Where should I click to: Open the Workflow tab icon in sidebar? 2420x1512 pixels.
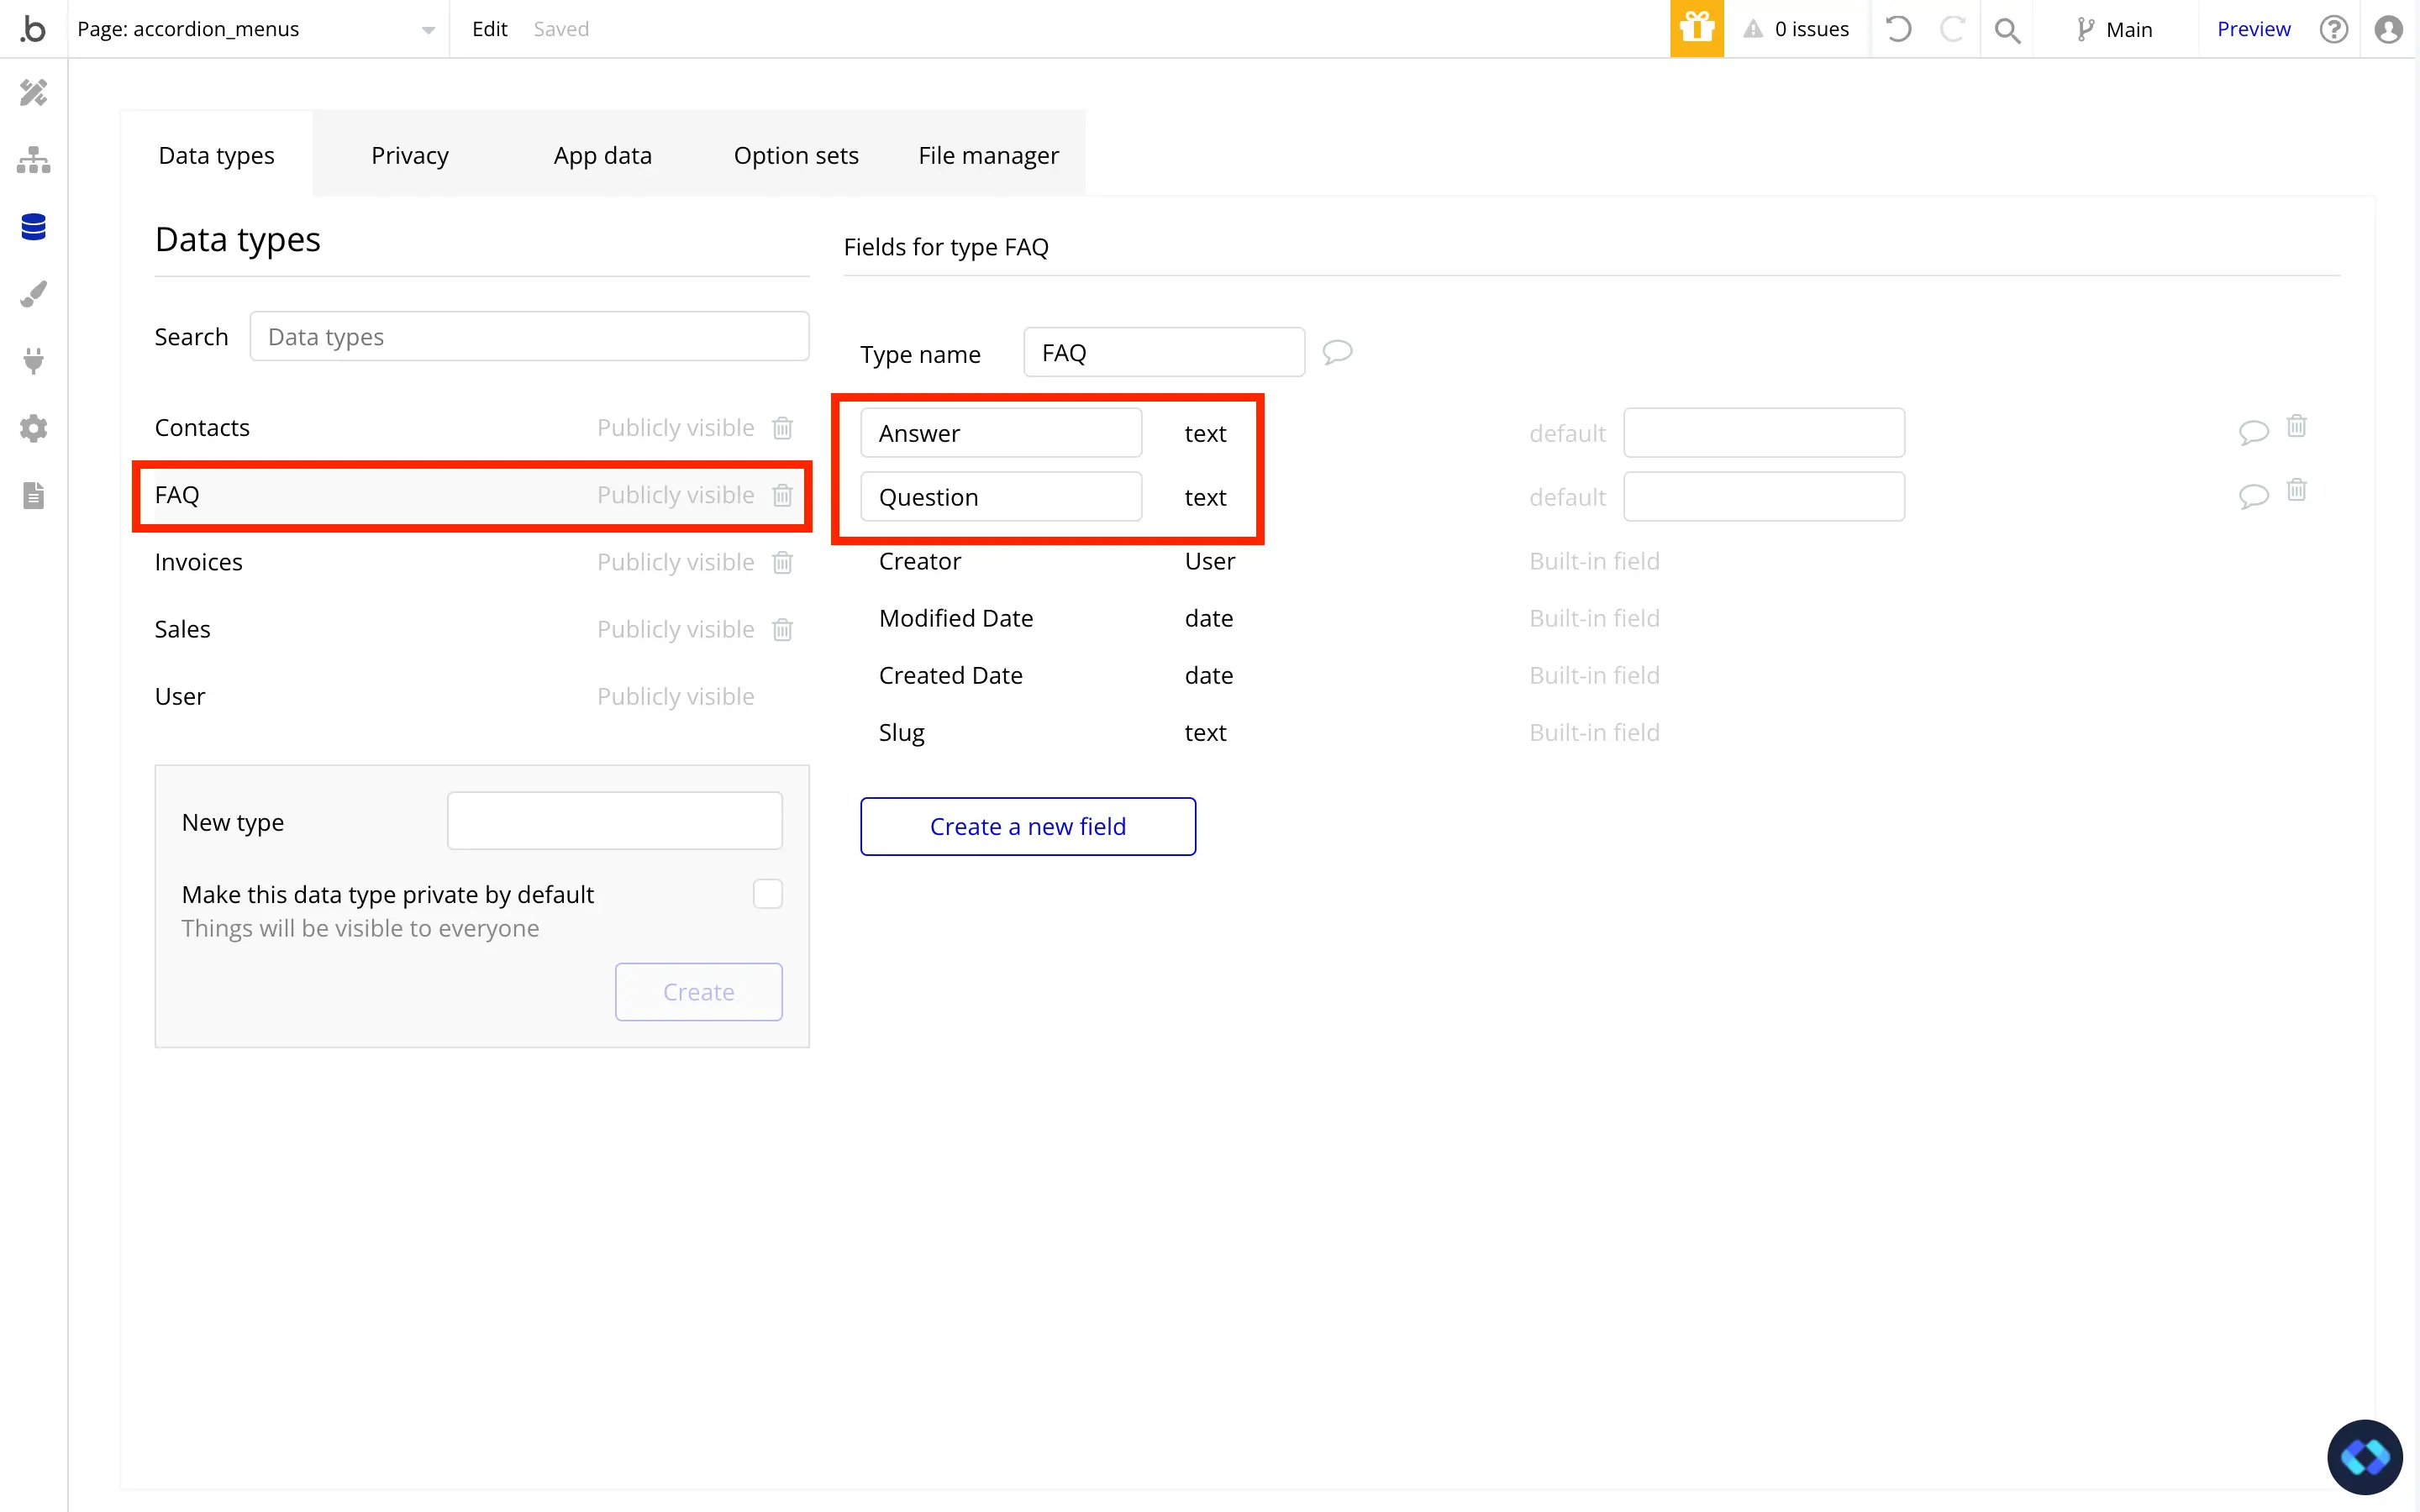pos(33,160)
